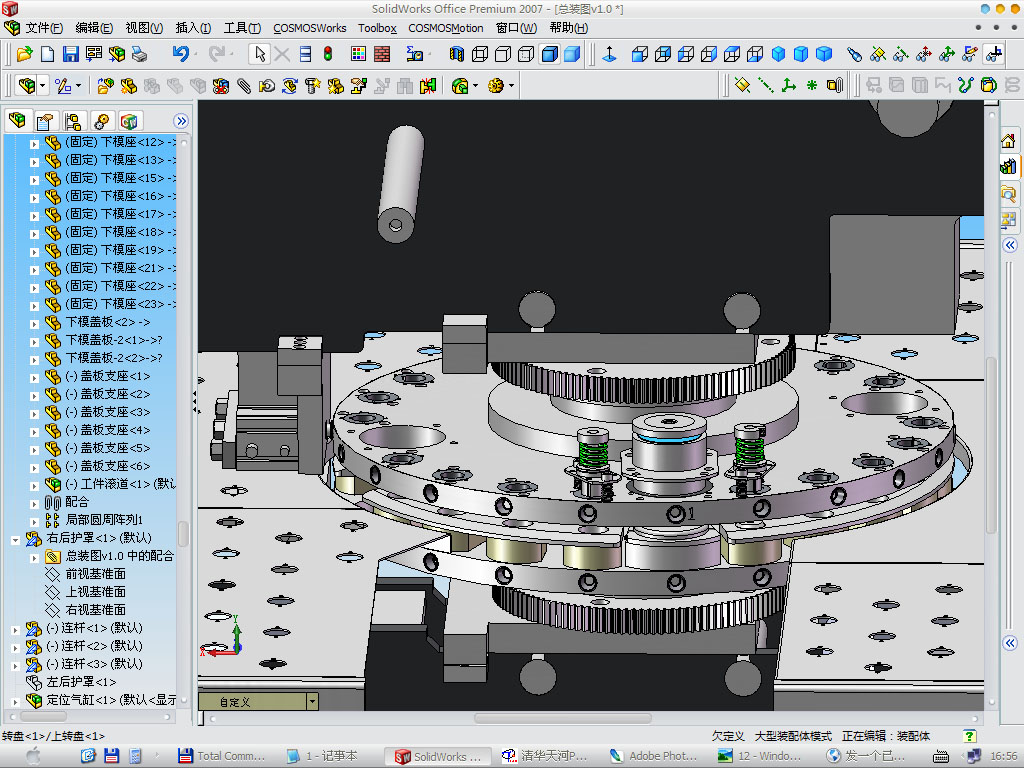Open the 帮助(H) menu

coord(568,28)
